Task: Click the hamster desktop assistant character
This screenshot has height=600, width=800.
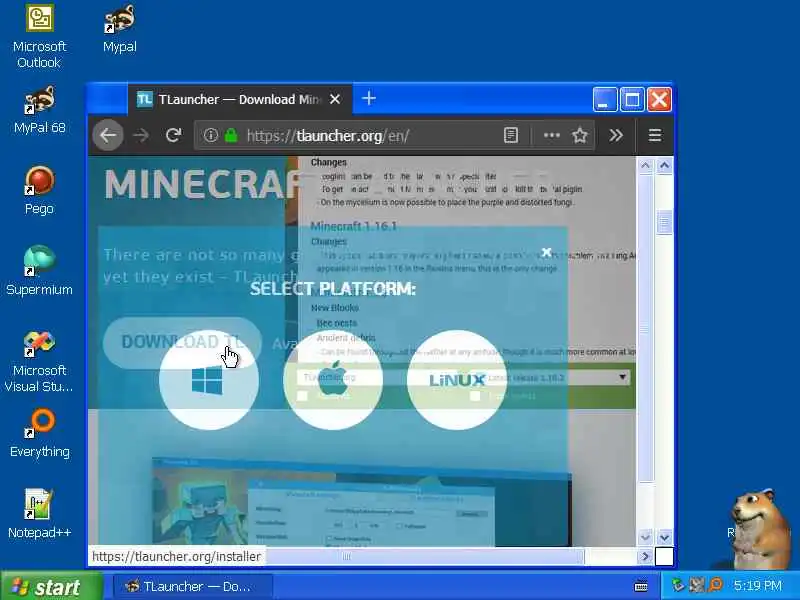Action: click(759, 528)
